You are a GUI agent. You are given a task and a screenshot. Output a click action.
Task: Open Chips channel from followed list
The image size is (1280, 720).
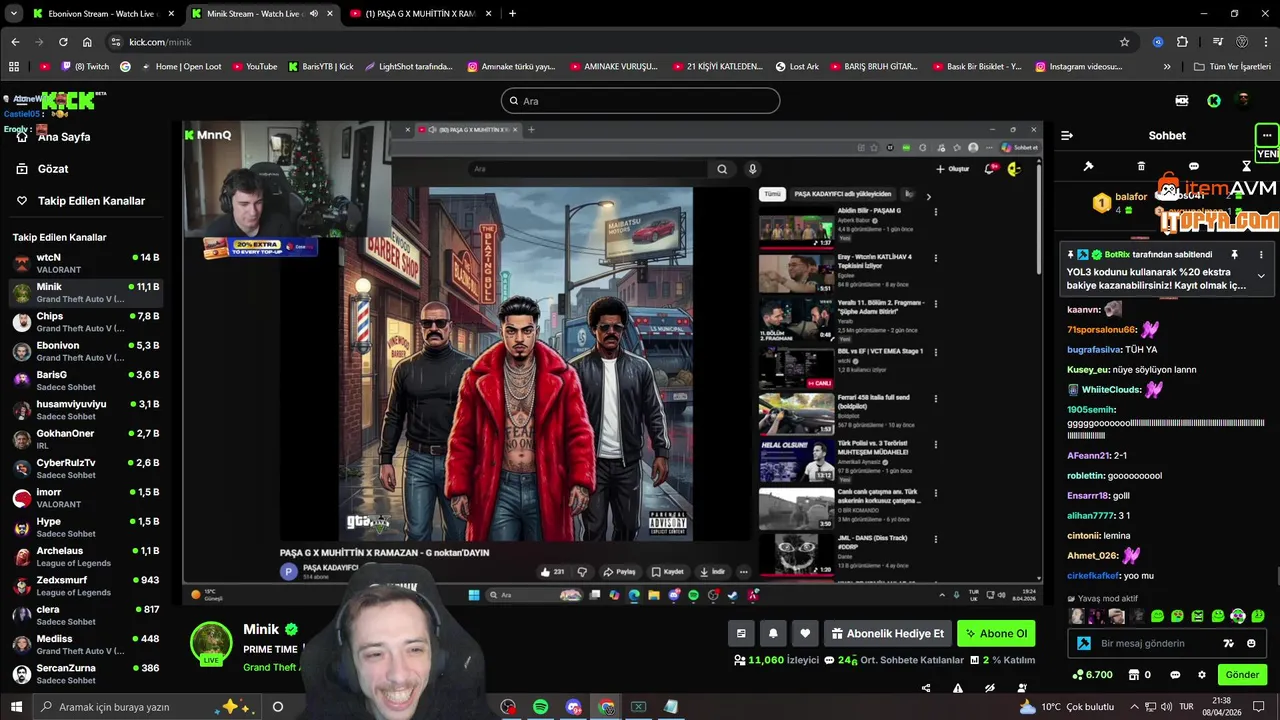pyautogui.click(x=88, y=322)
